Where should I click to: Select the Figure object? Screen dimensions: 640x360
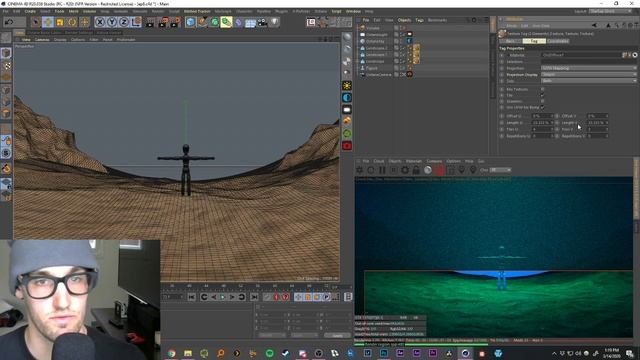371,68
